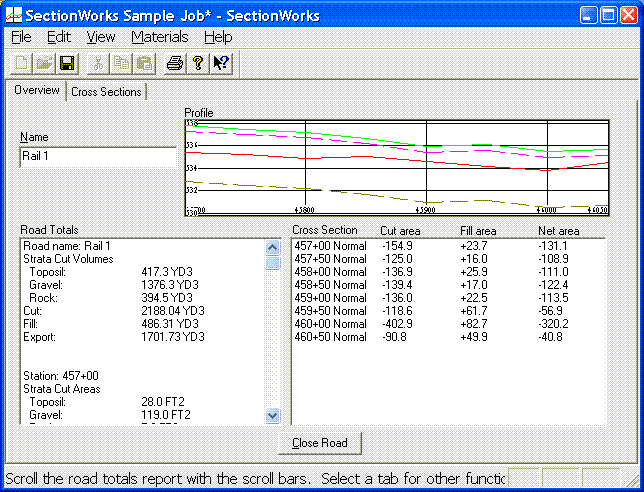Click the Paste clipboard toolbar icon
The height and width of the screenshot is (492, 644).
click(144, 63)
